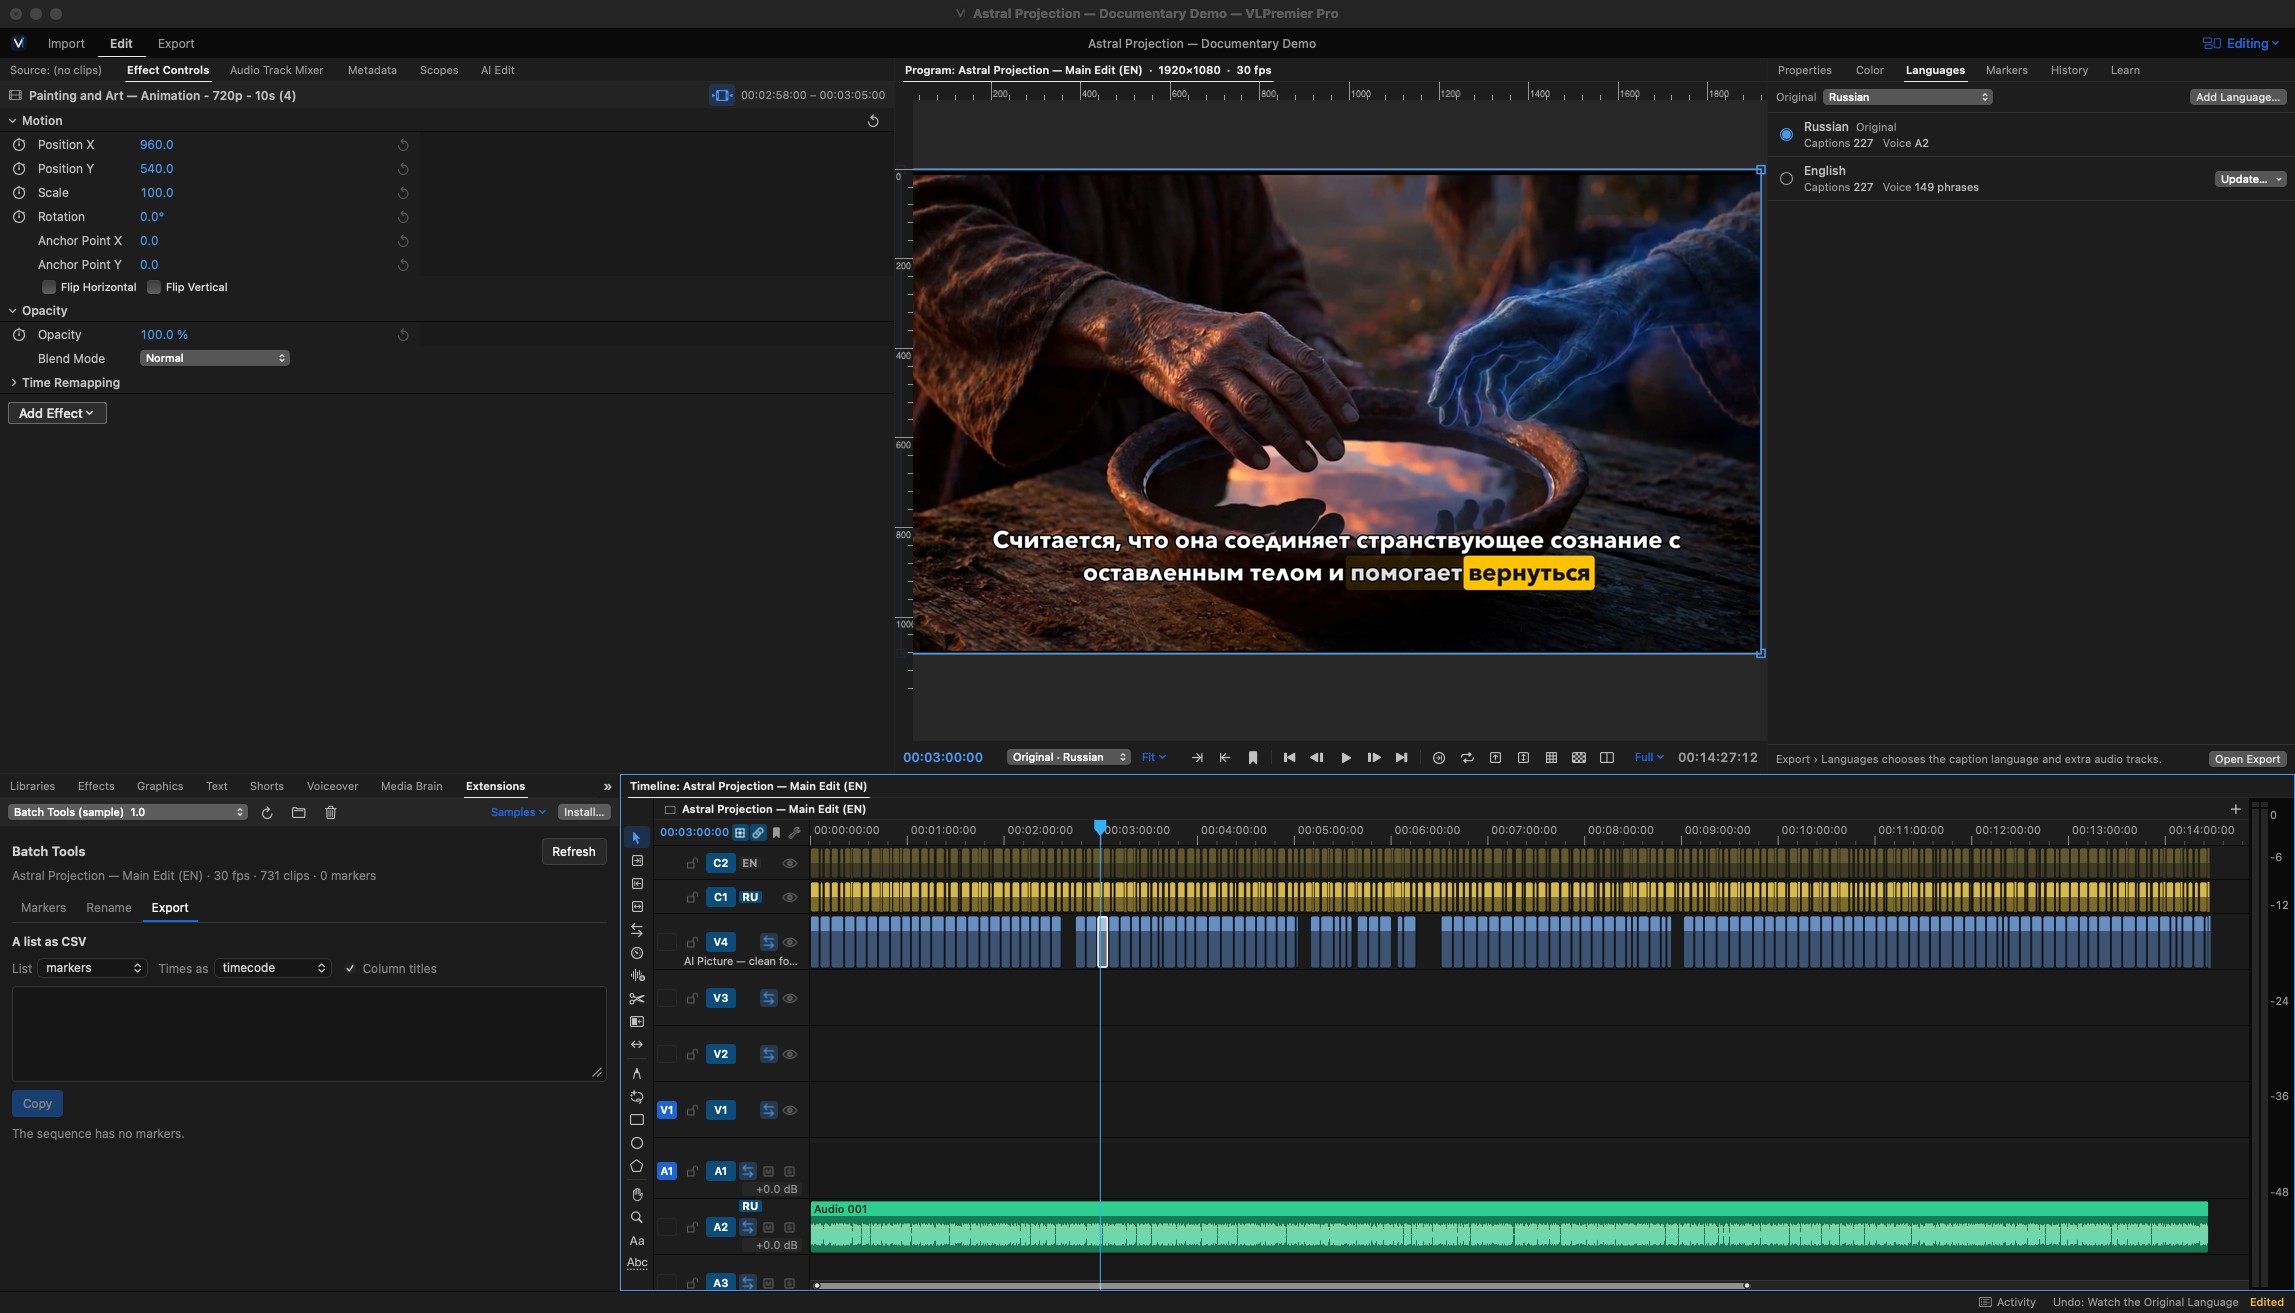Enable Flip Vertical checkbox
The height and width of the screenshot is (1313, 2295).
[x=154, y=287]
